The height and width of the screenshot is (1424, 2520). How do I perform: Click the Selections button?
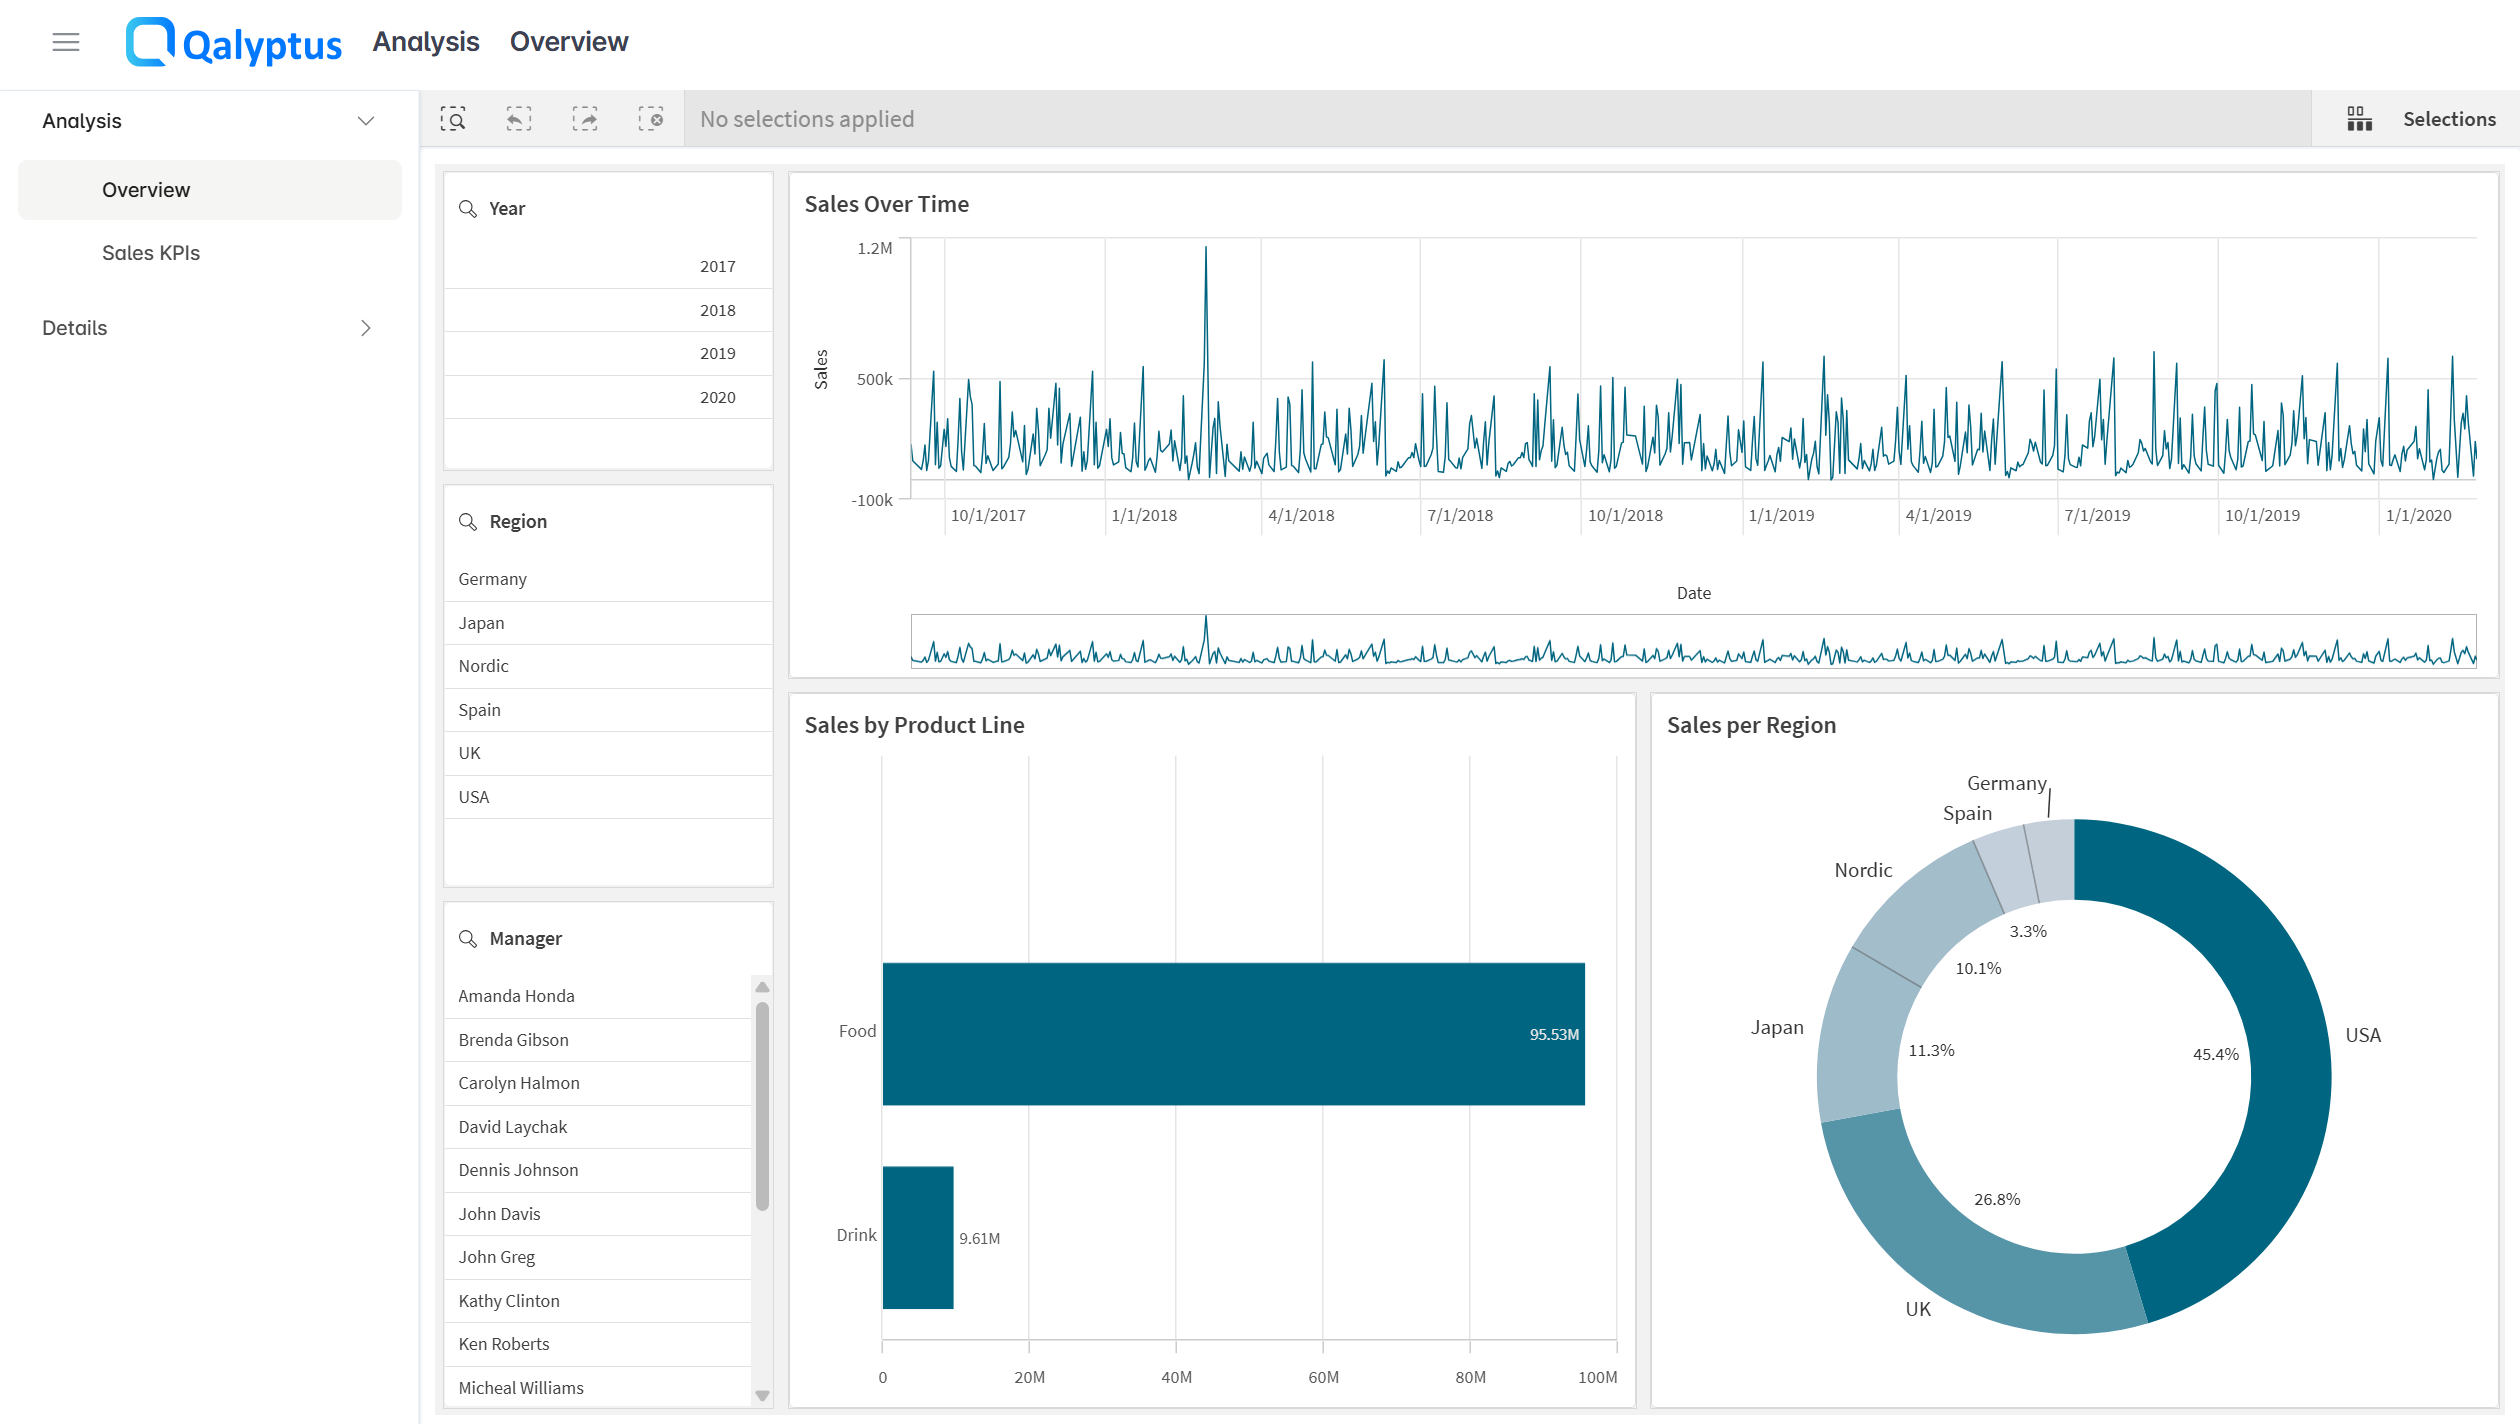point(2448,119)
